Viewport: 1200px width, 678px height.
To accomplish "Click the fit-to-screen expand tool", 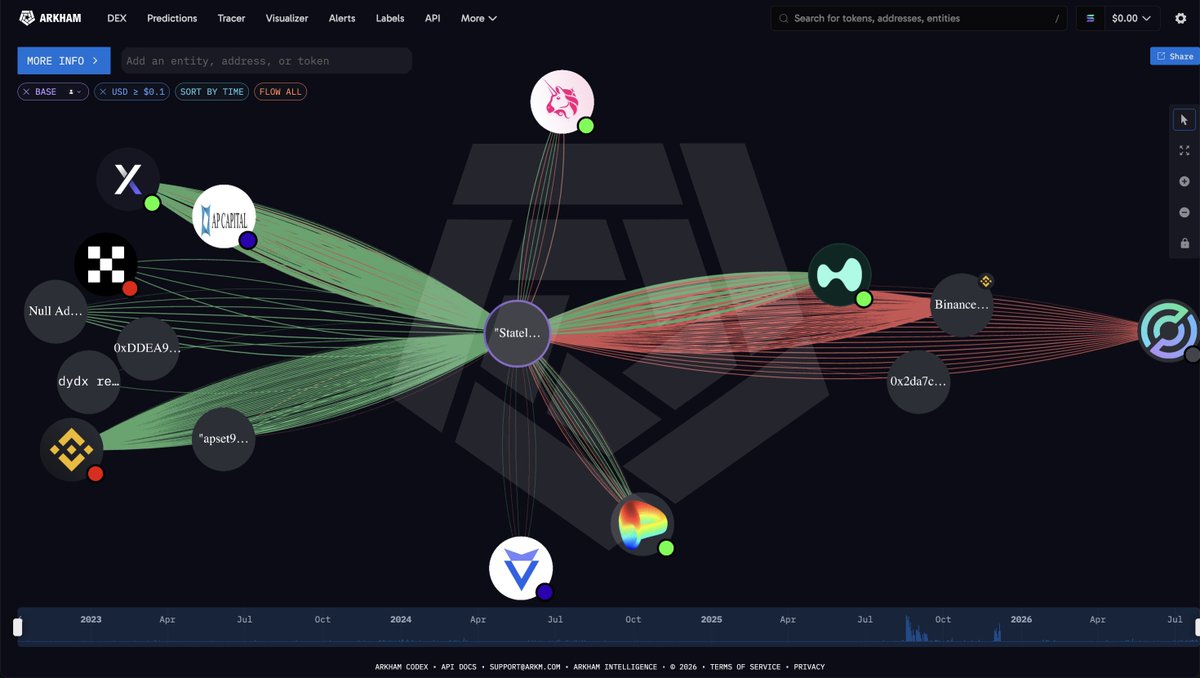I will tap(1185, 151).
